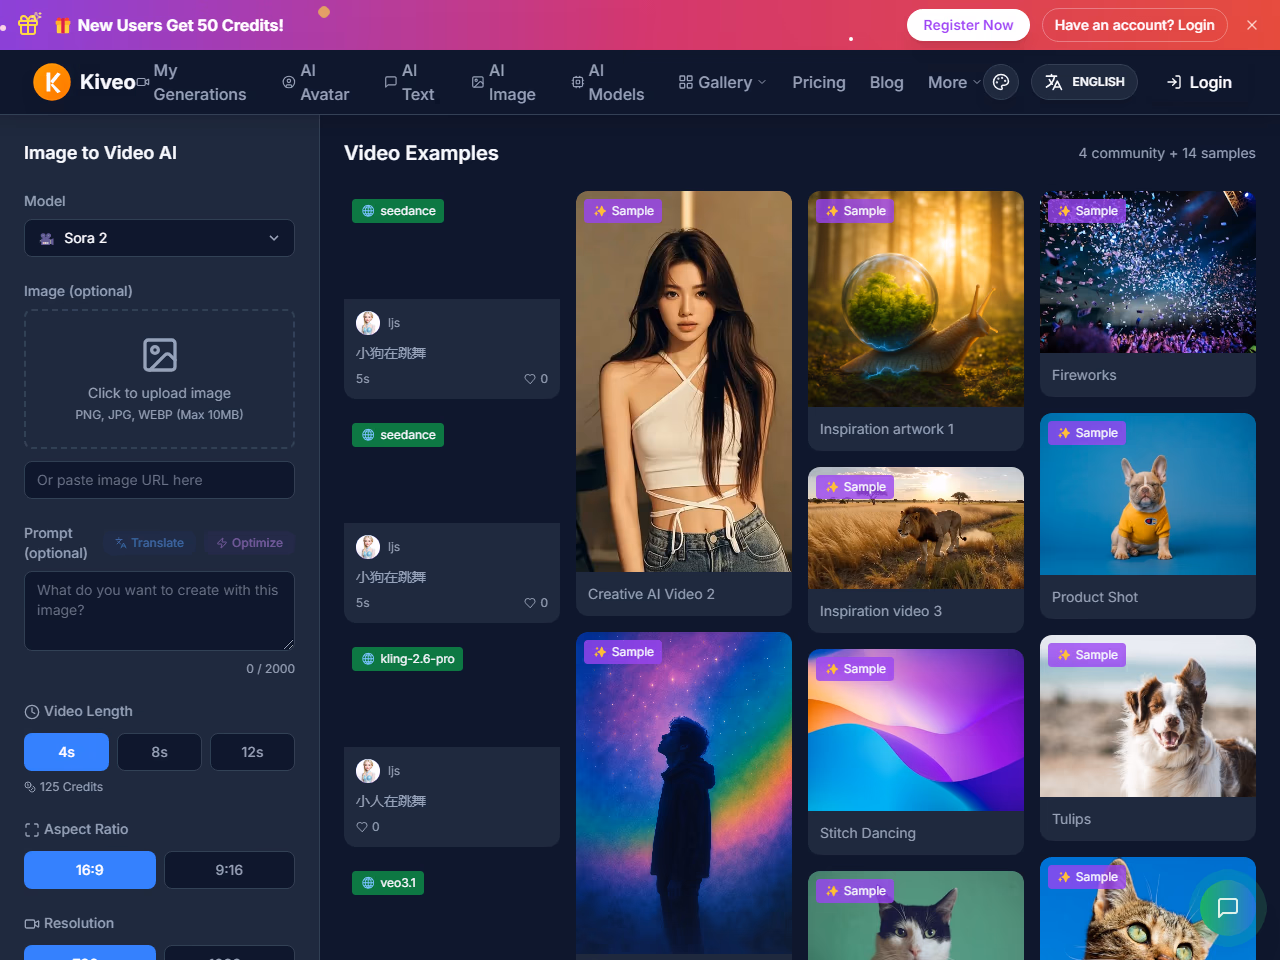Click the Optimize prompt button
This screenshot has height=960, width=1280.
(x=250, y=543)
